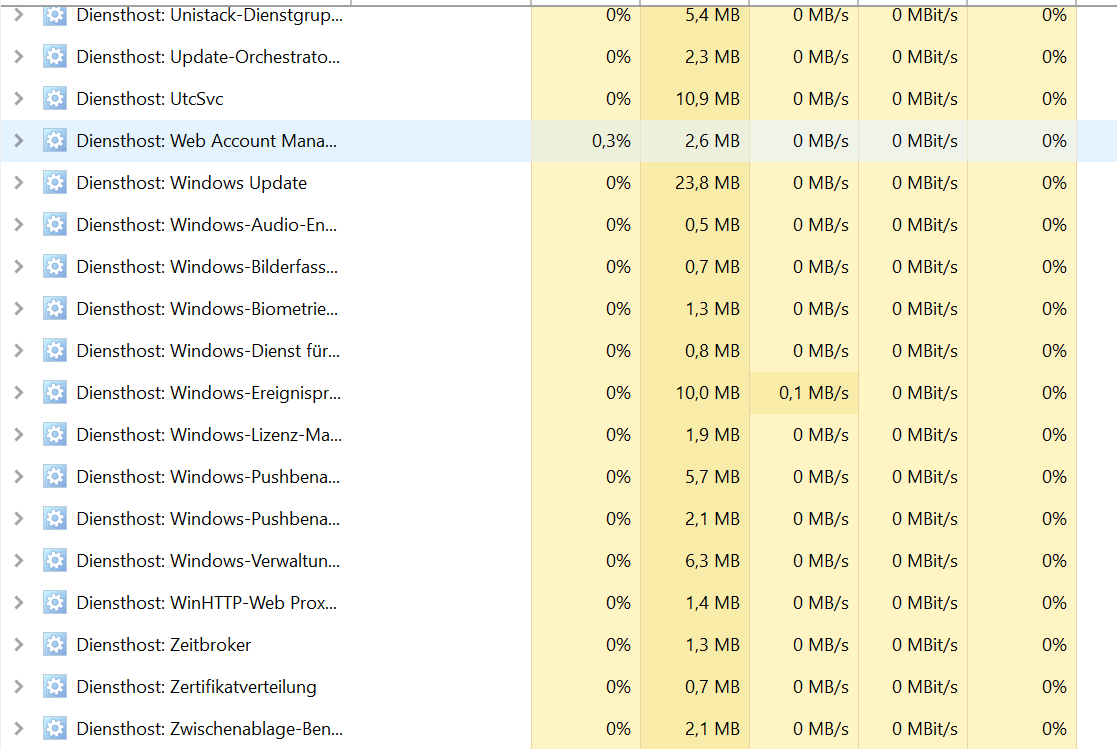Click the 1,9 MB memory value
The height and width of the screenshot is (749, 1117).
[x=712, y=435]
